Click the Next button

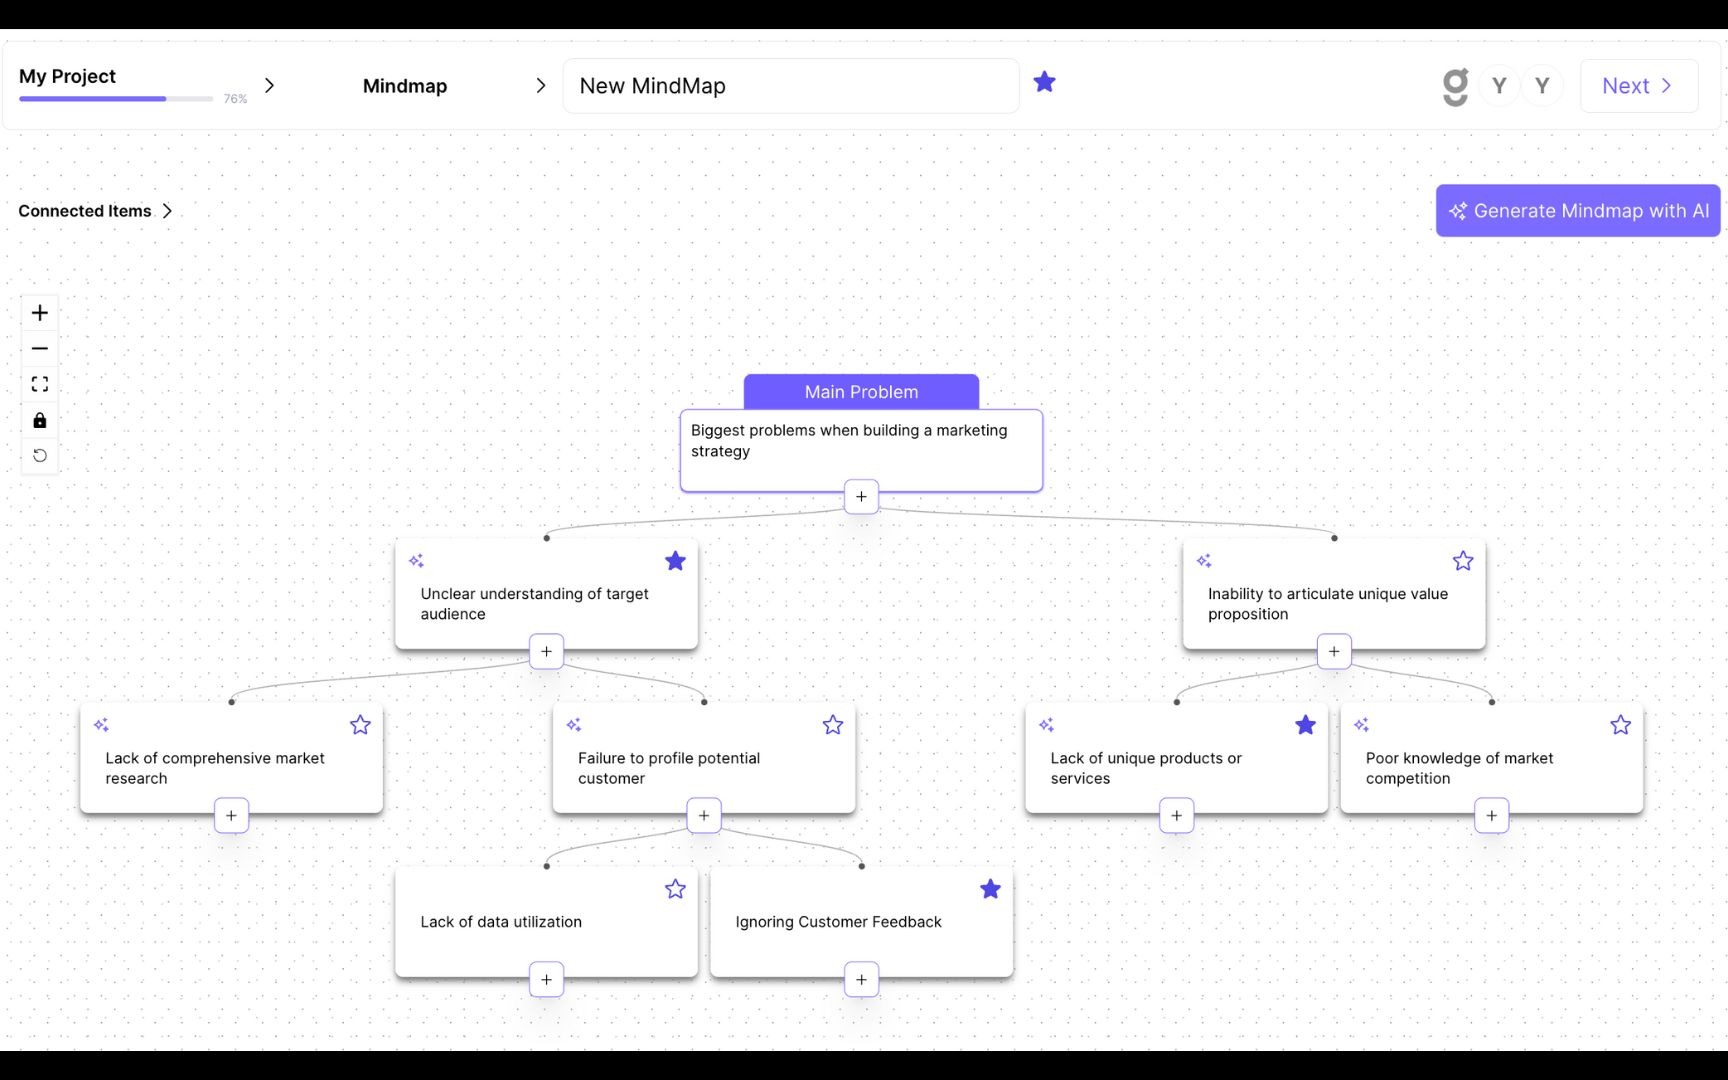(1637, 86)
